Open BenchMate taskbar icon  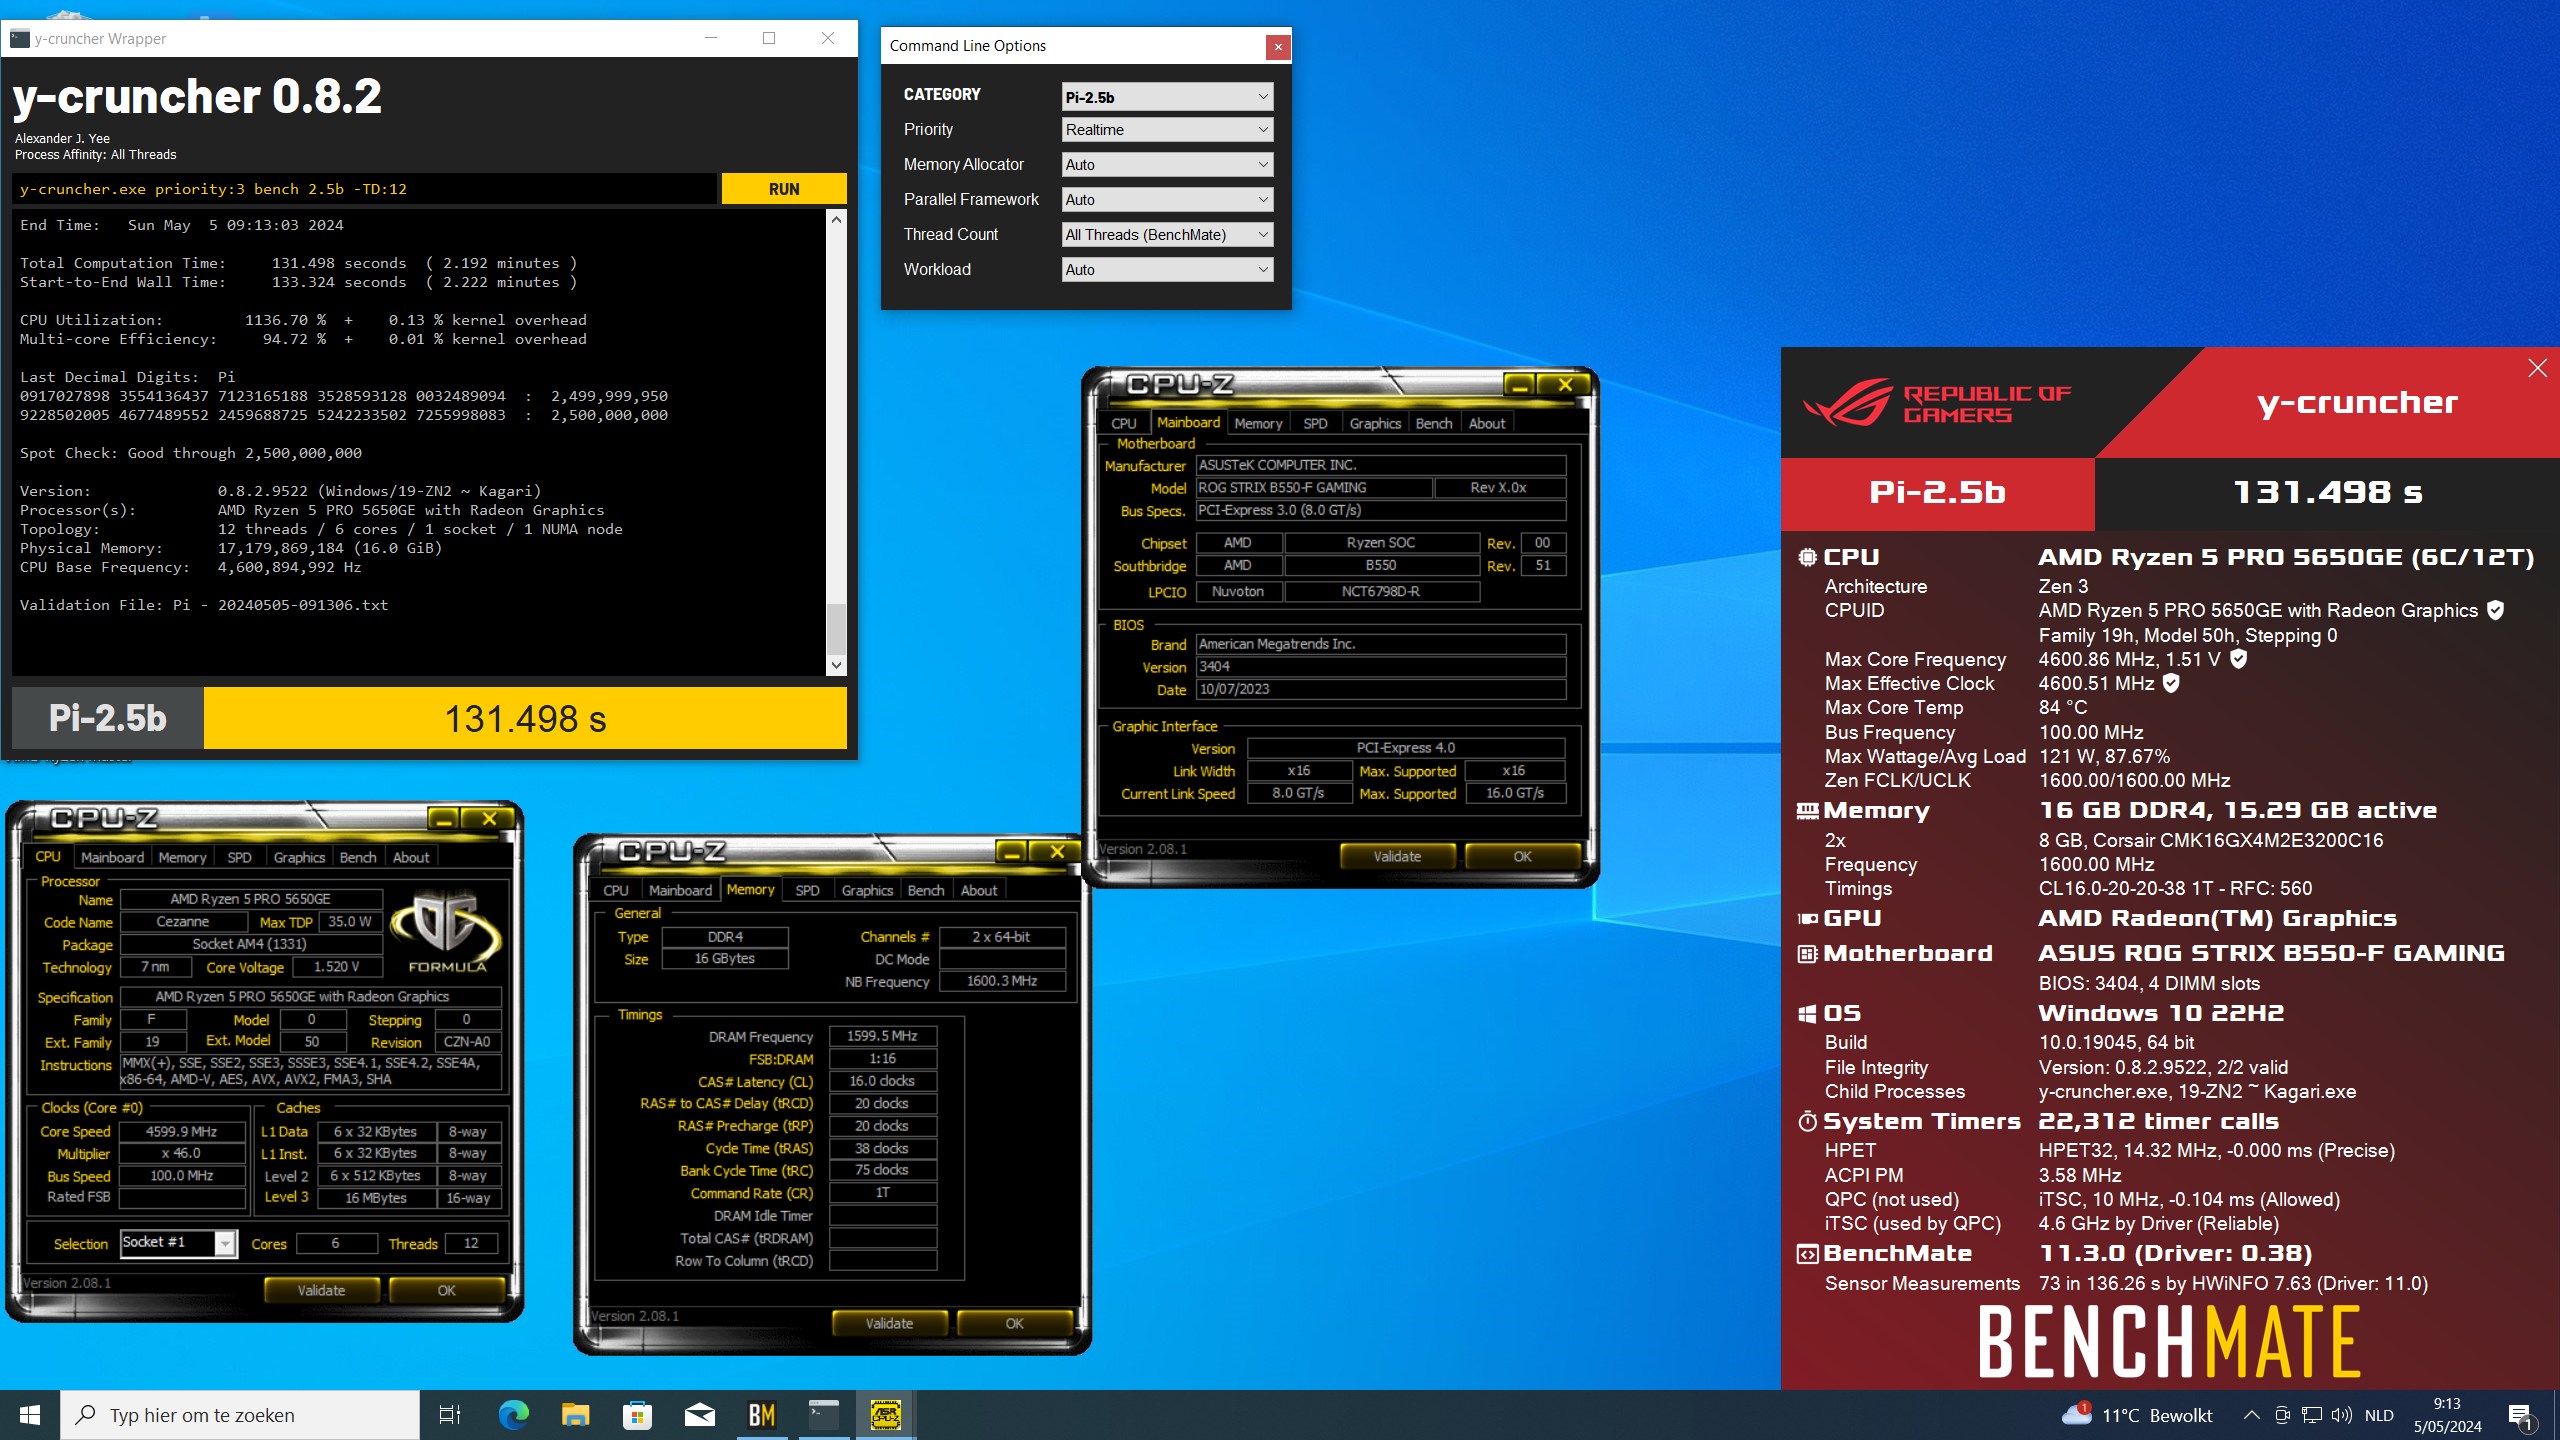762,1415
